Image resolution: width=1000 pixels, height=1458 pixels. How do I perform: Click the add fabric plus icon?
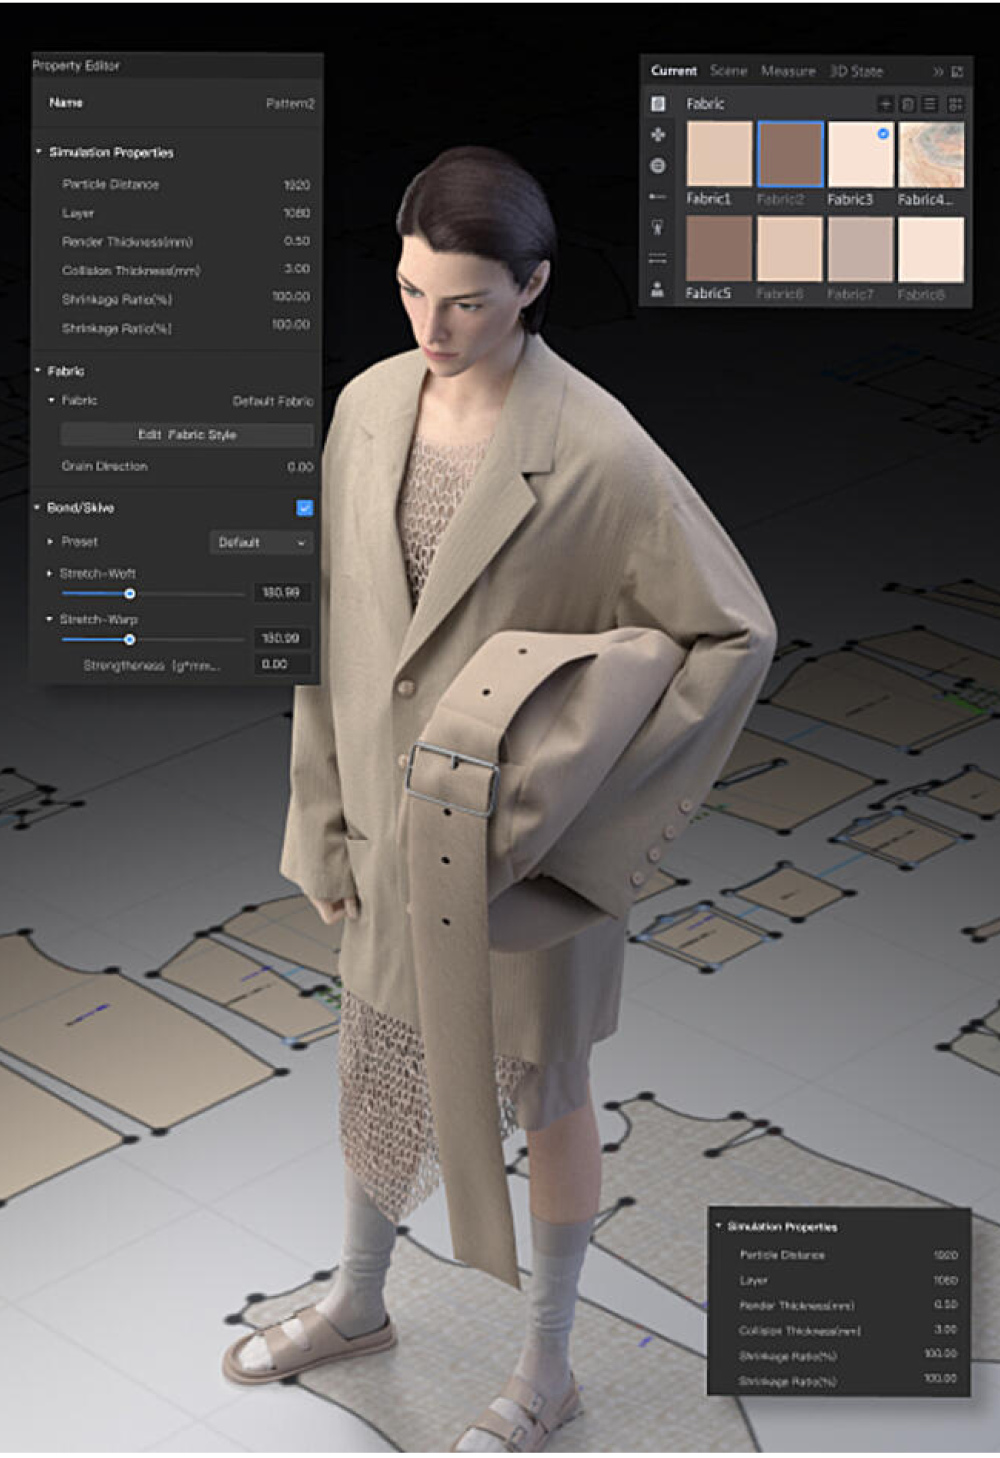tap(885, 104)
